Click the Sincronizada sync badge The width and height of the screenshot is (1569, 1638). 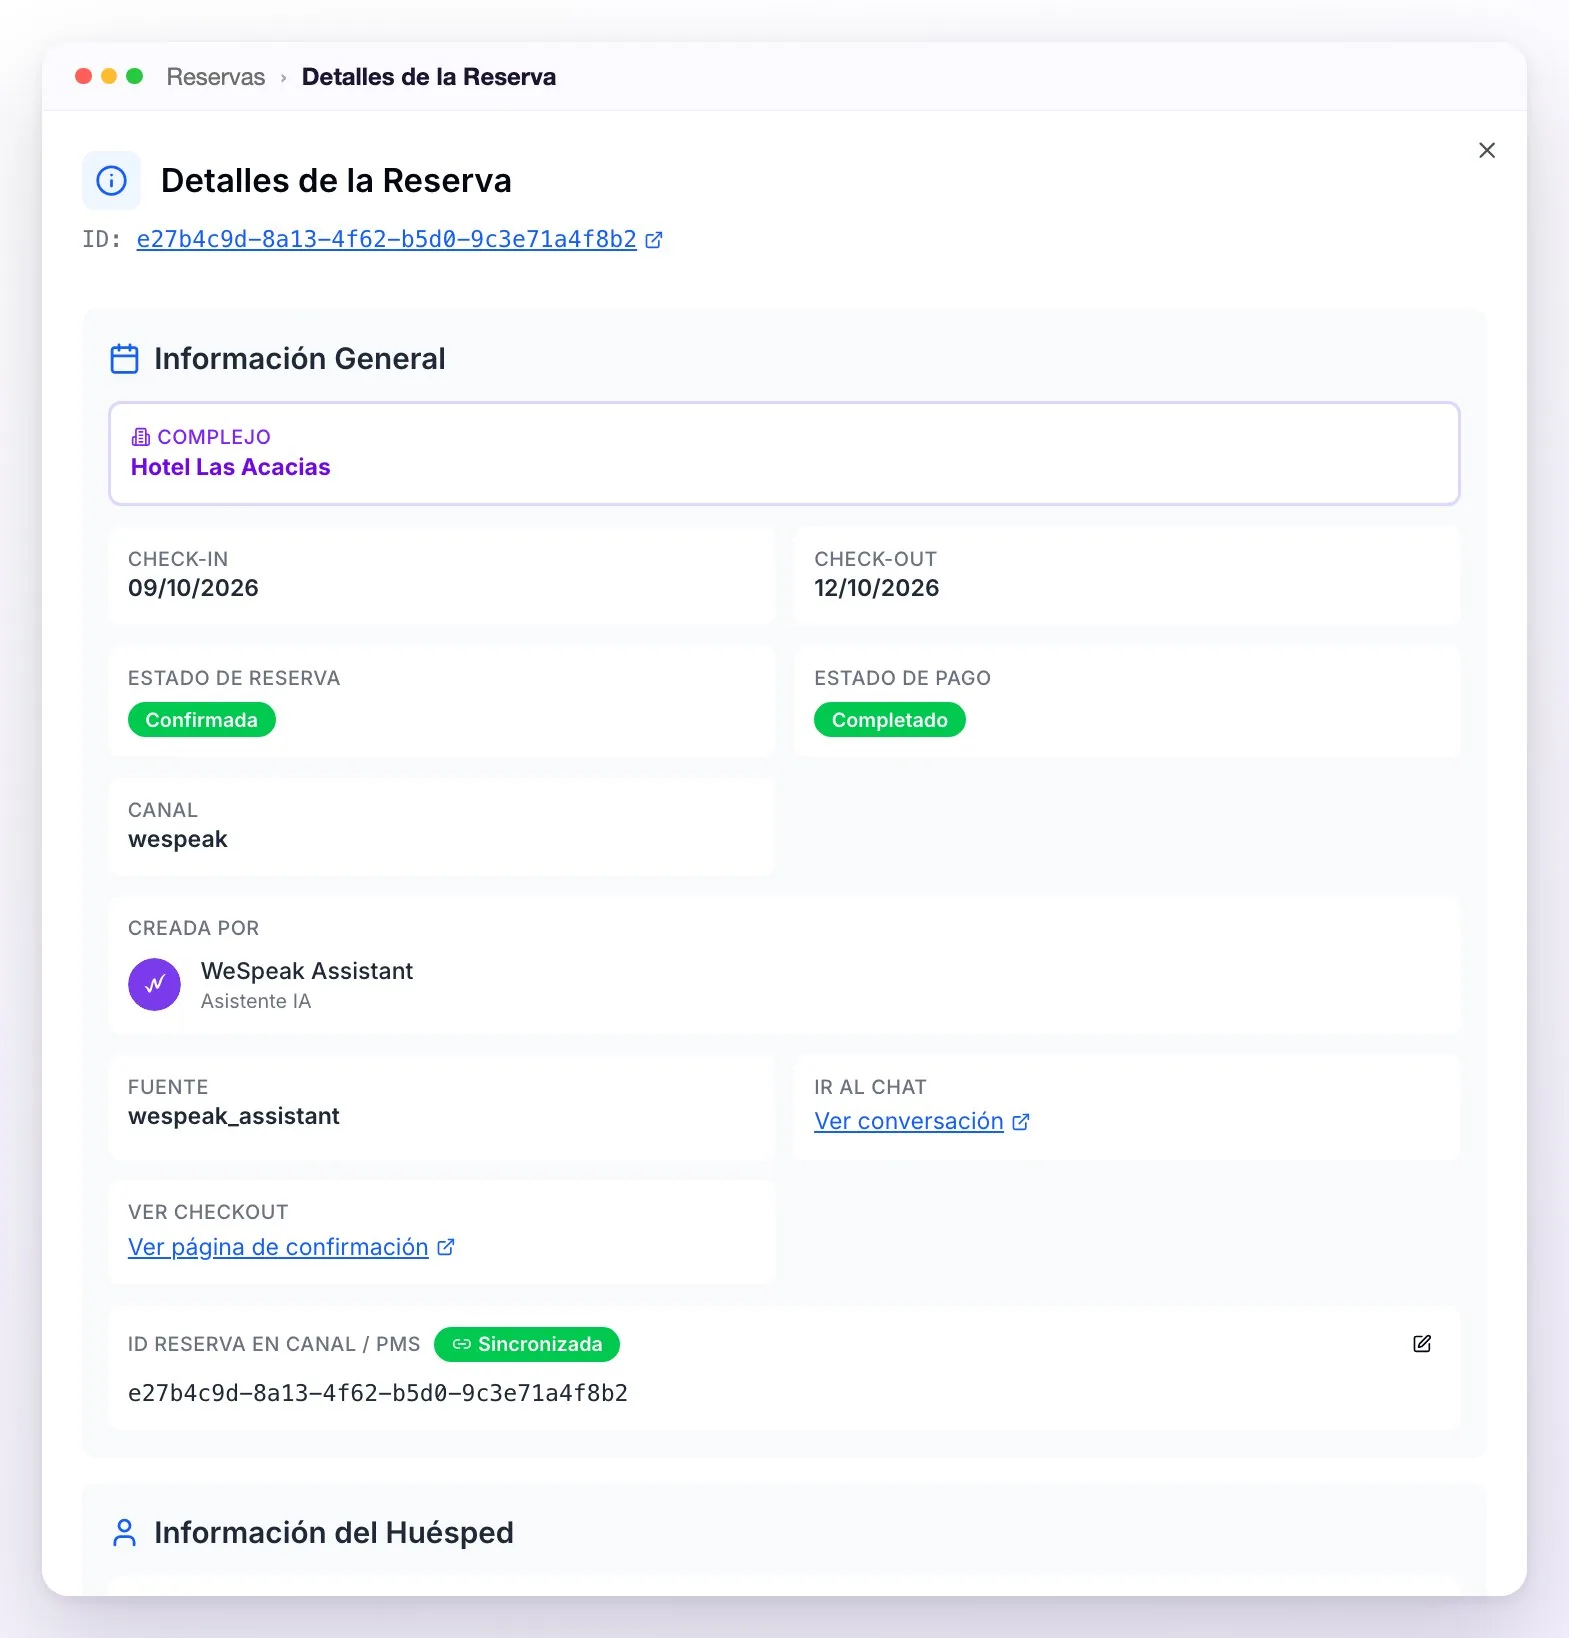[527, 1344]
